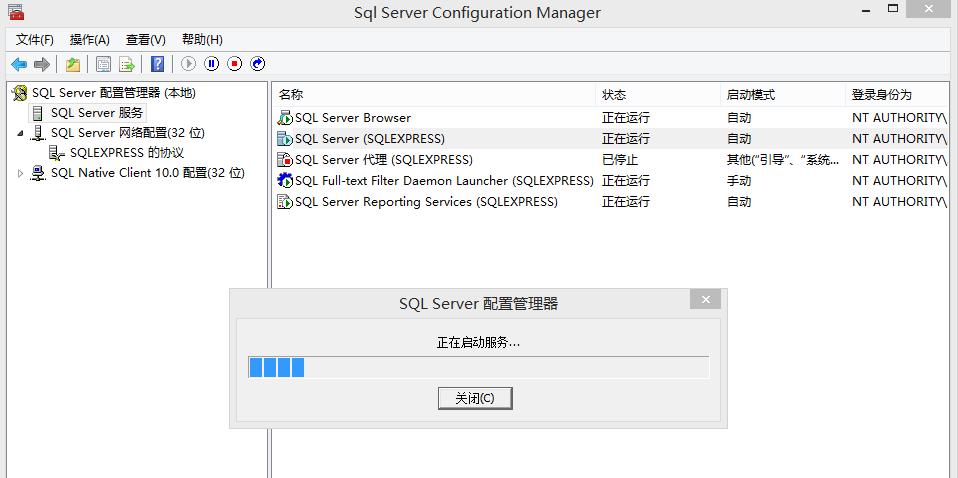This screenshot has height=478, width=958.
Task: Minimize the Configuration Manager window
Action: click(865, 9)
